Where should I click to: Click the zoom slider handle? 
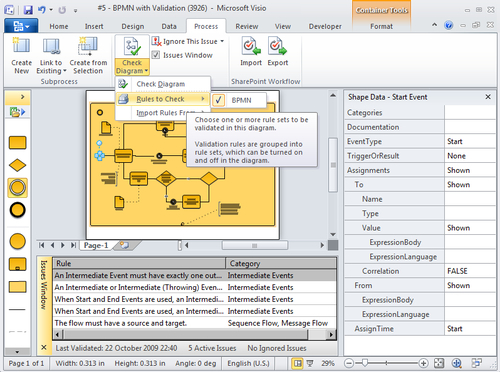pos(365,363)
